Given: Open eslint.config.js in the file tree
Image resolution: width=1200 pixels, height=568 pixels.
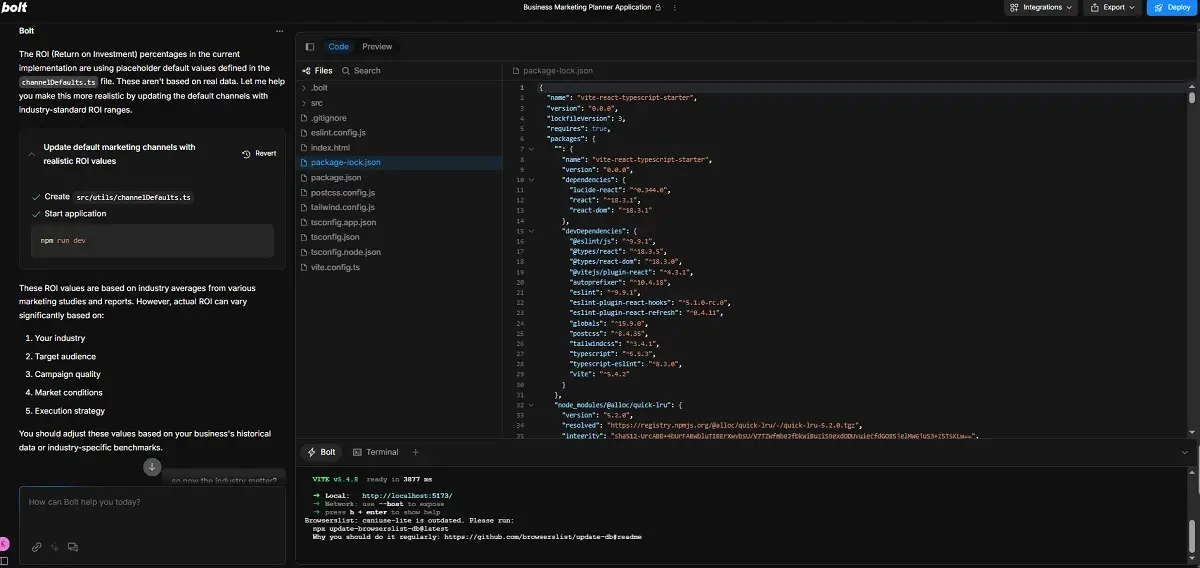Looking at the screenshot, I should [400, 132].
